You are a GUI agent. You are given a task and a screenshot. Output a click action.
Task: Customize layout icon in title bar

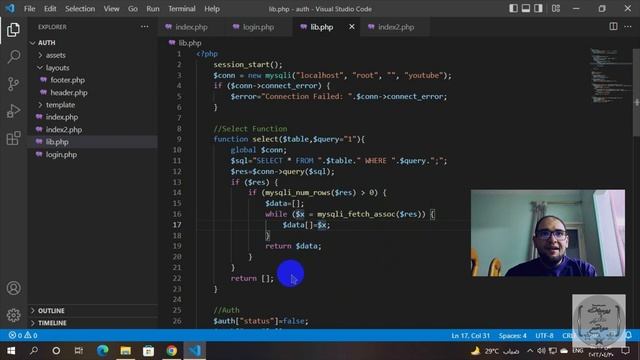[556, 9]
